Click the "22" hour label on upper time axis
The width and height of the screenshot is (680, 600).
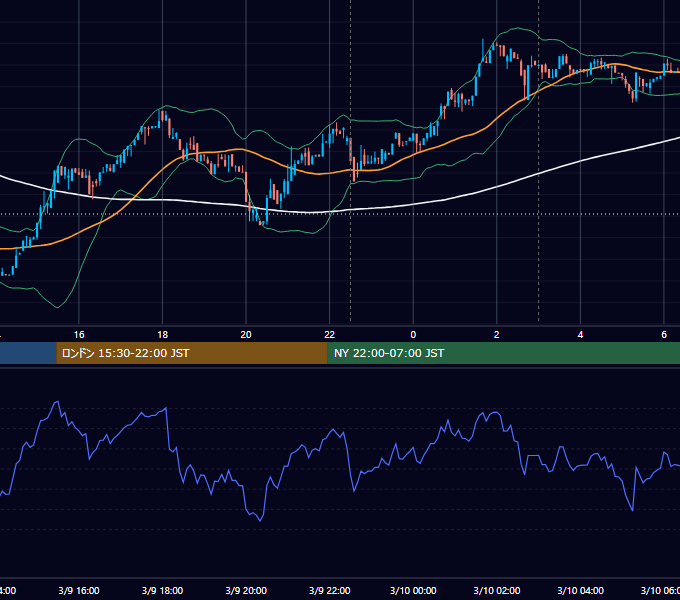[330, 335]
